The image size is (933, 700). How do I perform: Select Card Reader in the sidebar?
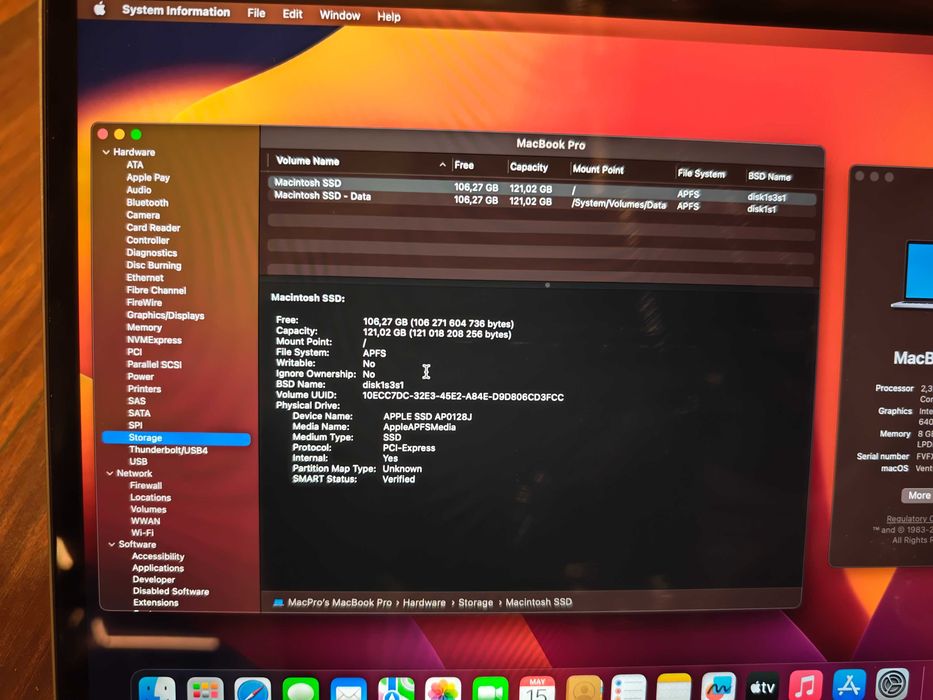(153, 227)
